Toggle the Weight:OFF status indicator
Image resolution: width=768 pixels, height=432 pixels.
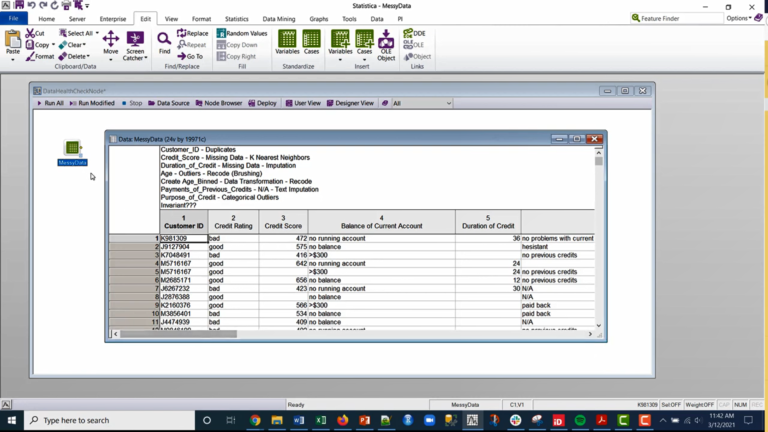700,405
